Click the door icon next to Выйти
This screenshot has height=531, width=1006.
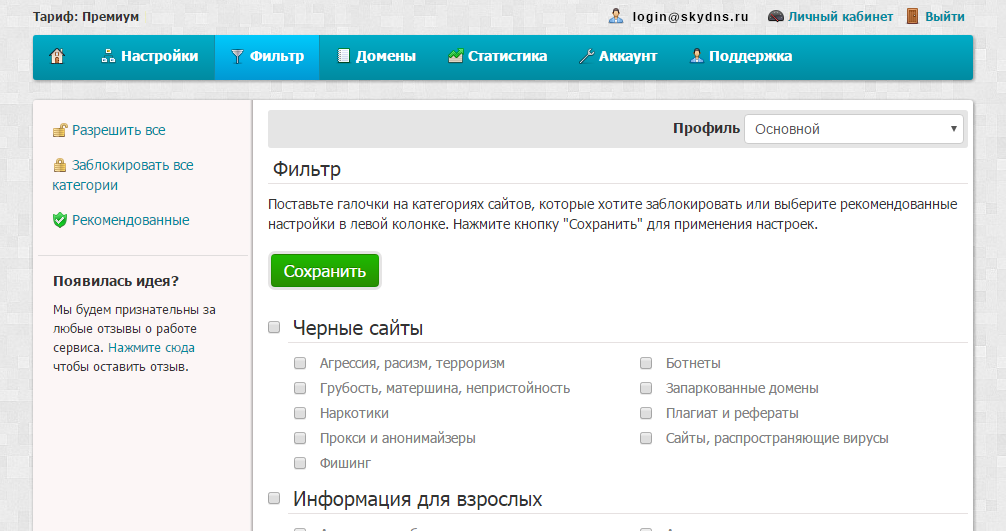(912, 16)
